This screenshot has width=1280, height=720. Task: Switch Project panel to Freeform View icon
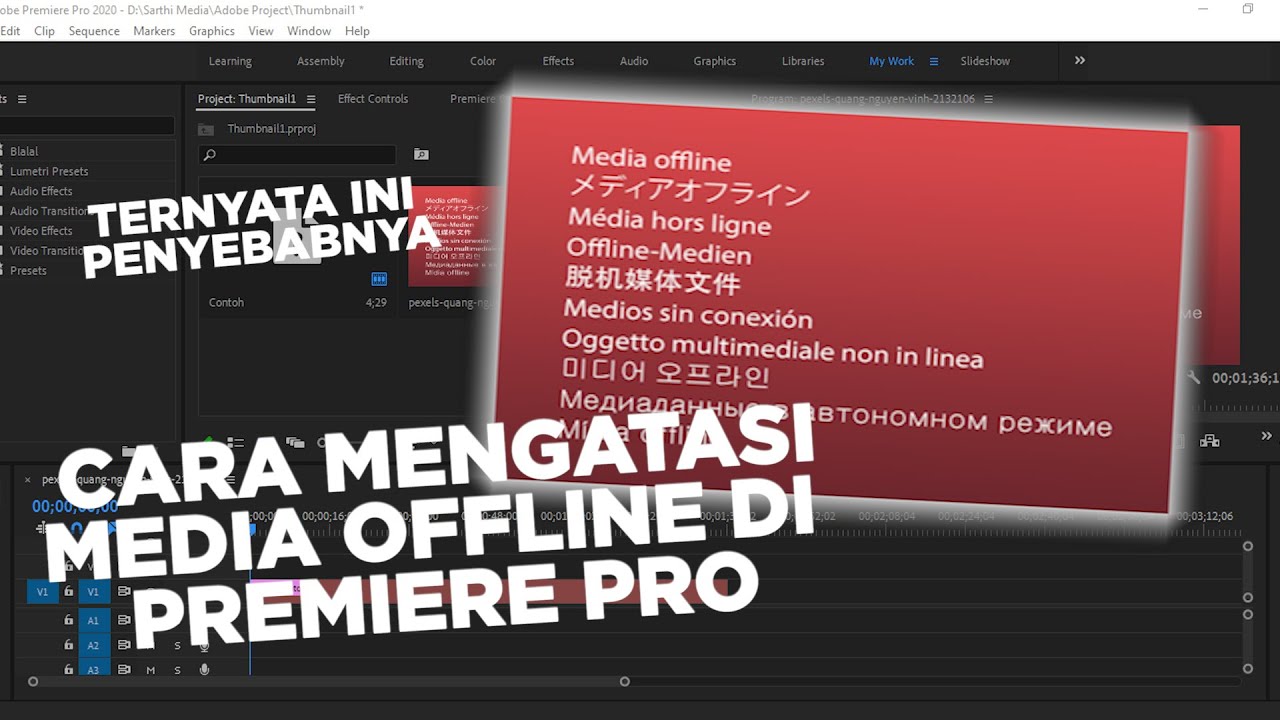pos(295,442)
